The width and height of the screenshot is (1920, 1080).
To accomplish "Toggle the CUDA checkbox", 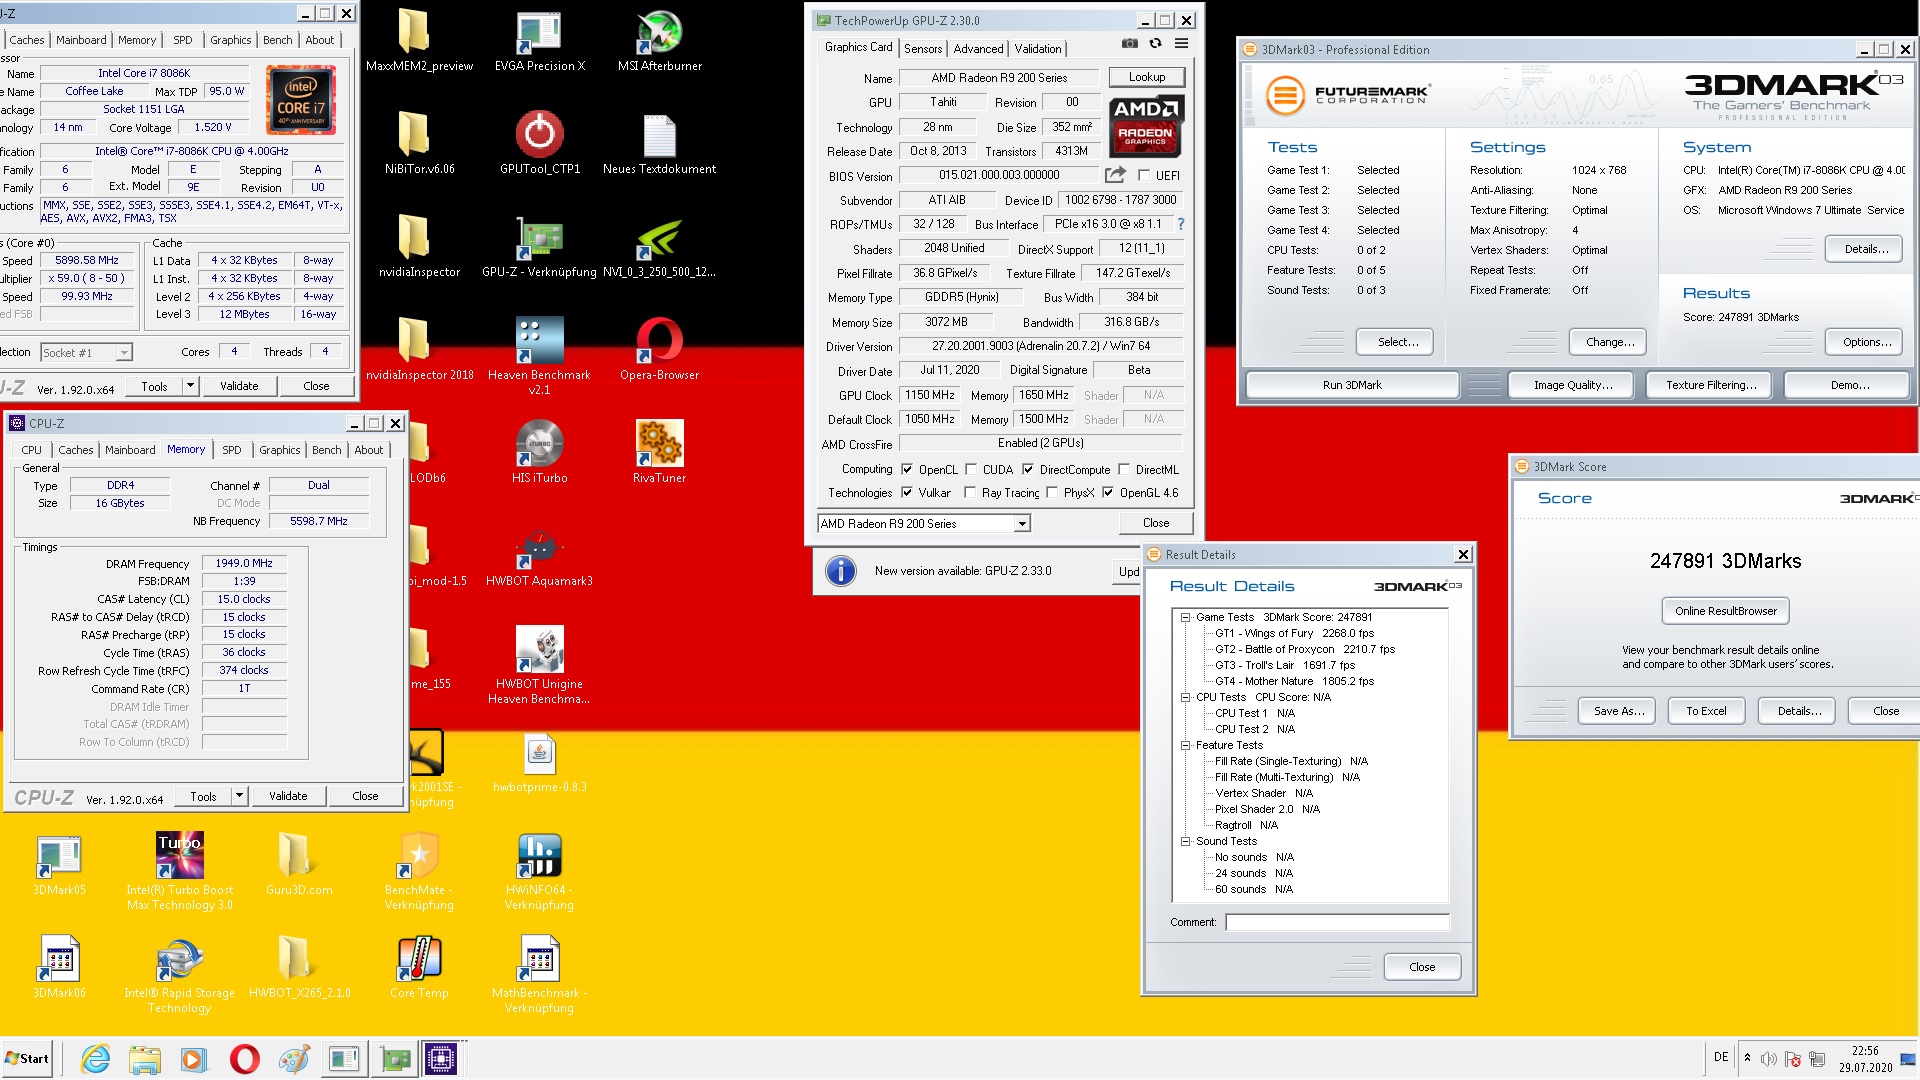I will click(971, 469).
